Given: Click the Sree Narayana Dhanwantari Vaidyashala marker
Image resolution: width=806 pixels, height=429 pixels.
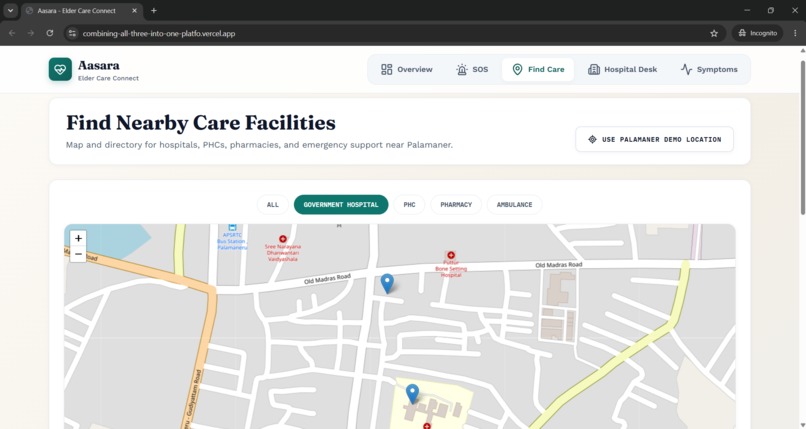Looking at the screenshot, I should 283,239.
